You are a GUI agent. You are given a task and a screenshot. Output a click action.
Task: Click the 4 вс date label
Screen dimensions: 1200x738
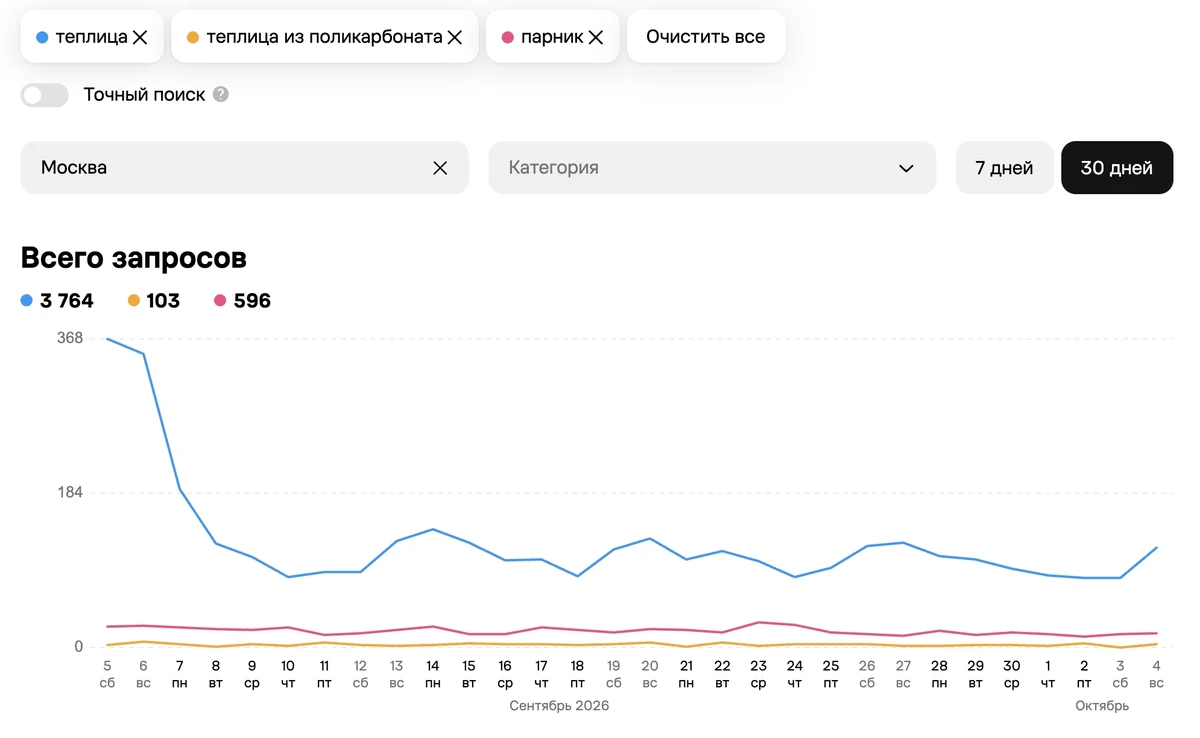click(1157, 674)
